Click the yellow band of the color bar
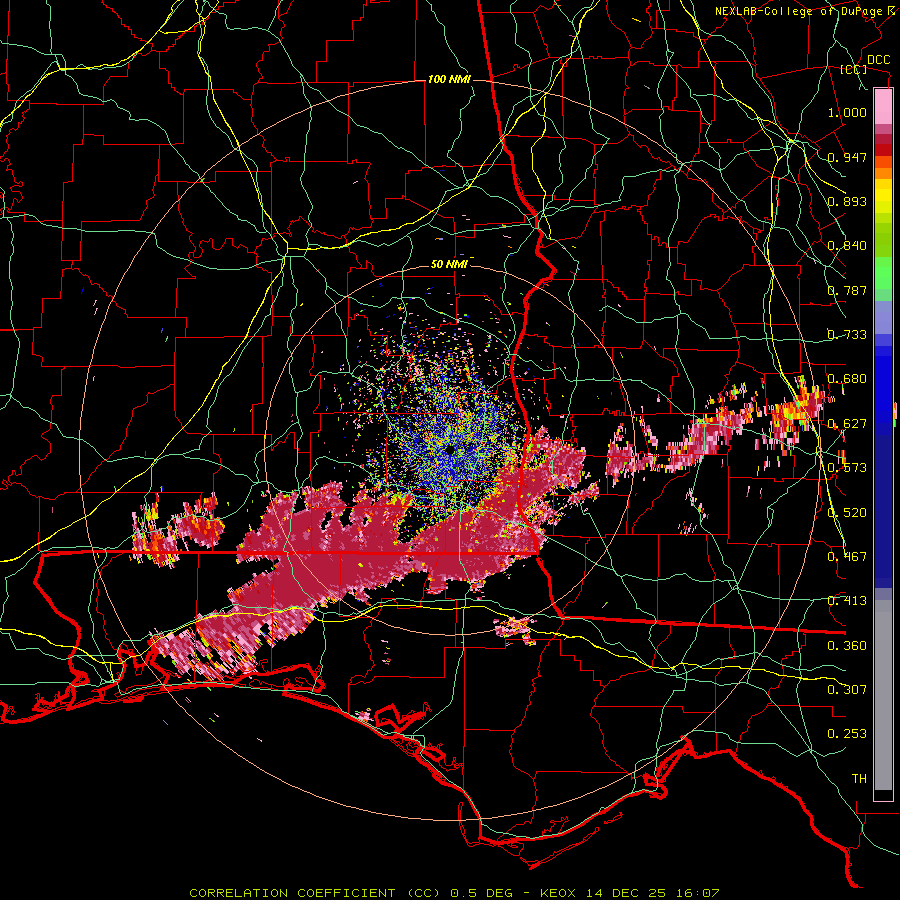Image resolution: width=900 pixels, height=900 pixels. (x=883, y=197)
